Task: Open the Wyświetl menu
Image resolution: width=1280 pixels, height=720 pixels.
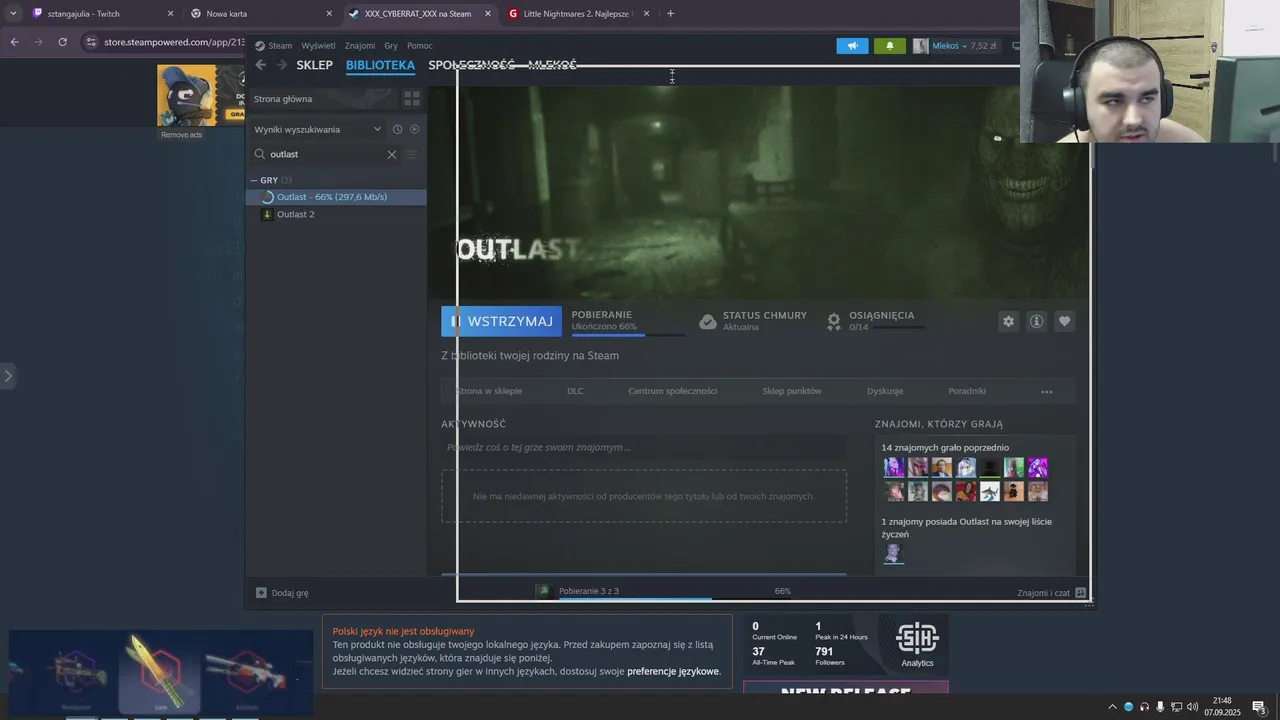Action: tap(318, 46)
